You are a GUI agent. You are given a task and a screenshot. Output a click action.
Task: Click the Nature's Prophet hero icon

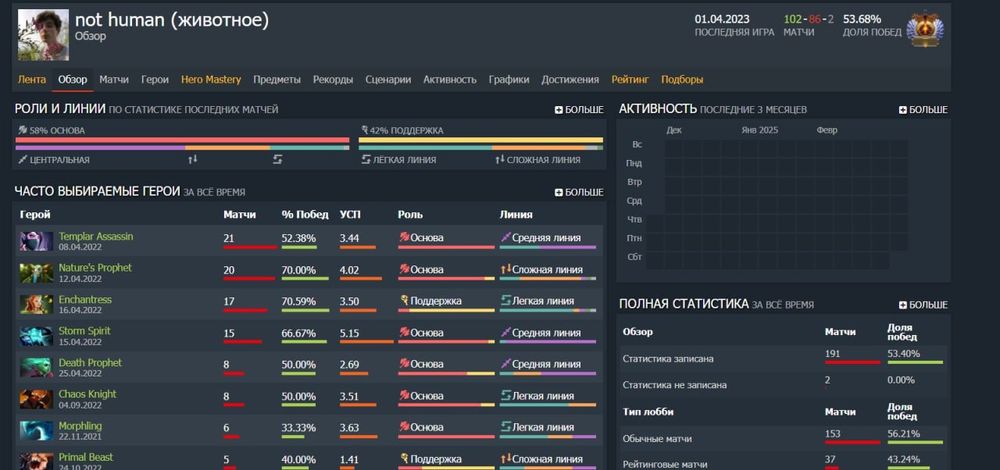pyautogui.click(x=36, y=273)
